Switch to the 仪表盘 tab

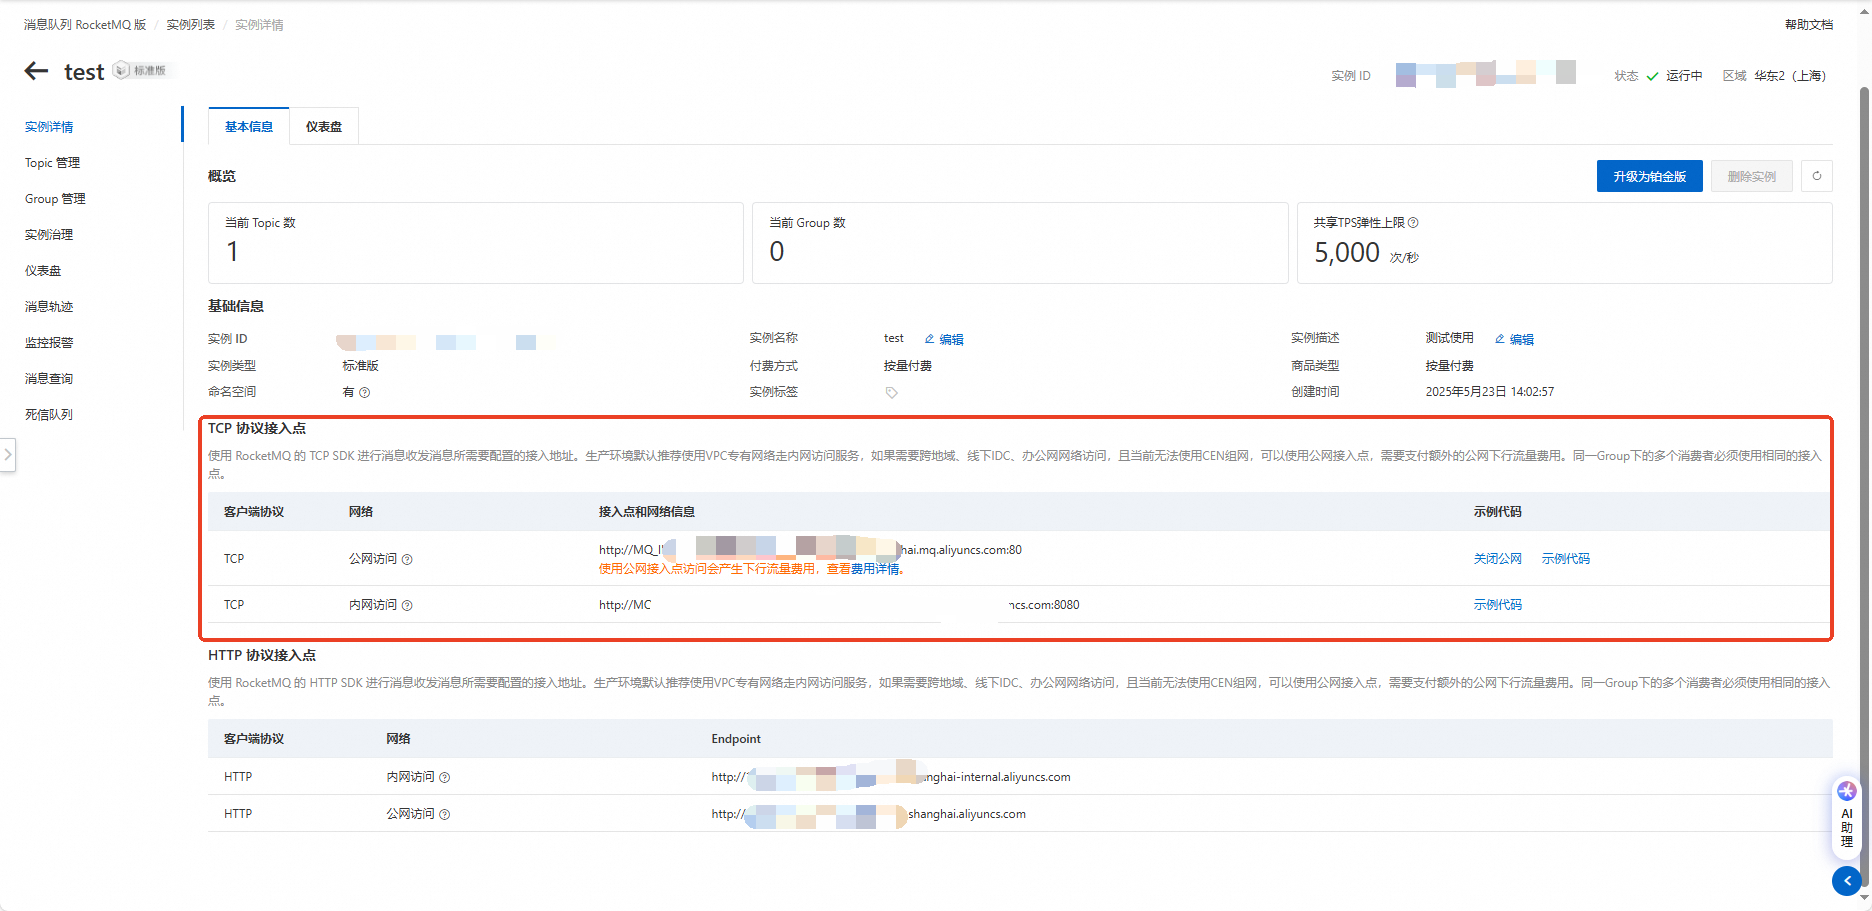tap(324, 127)
